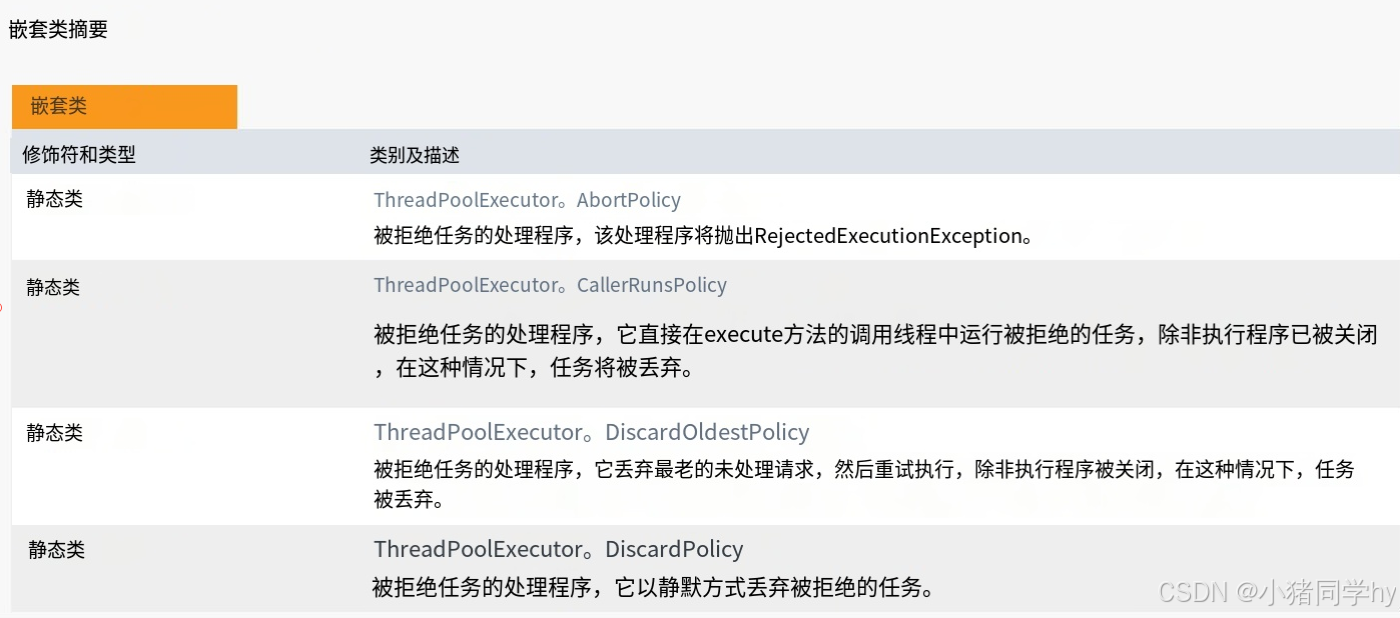Click the text 在这种情况下，任务将被丢弃。
1400x618 pixels.
[534, 368]
